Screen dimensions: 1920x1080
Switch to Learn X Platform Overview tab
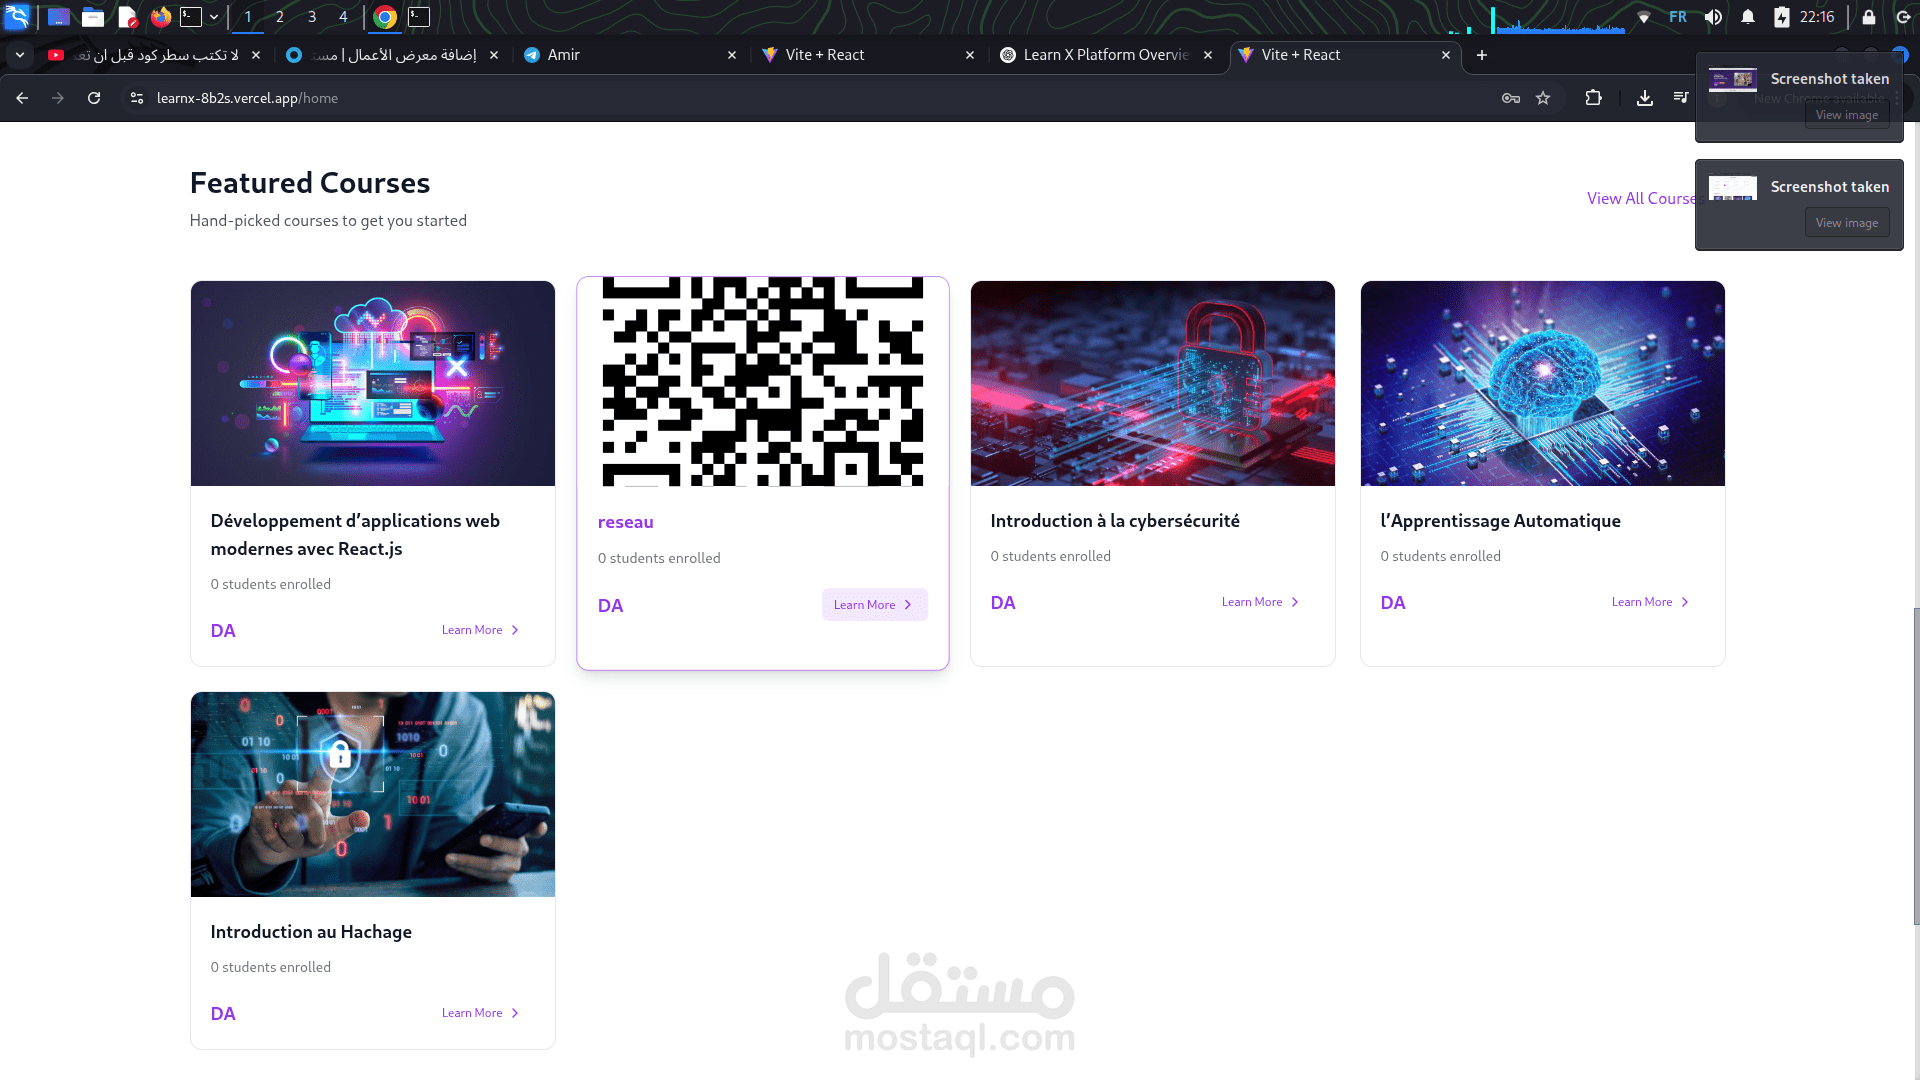tap(1106, 55)
